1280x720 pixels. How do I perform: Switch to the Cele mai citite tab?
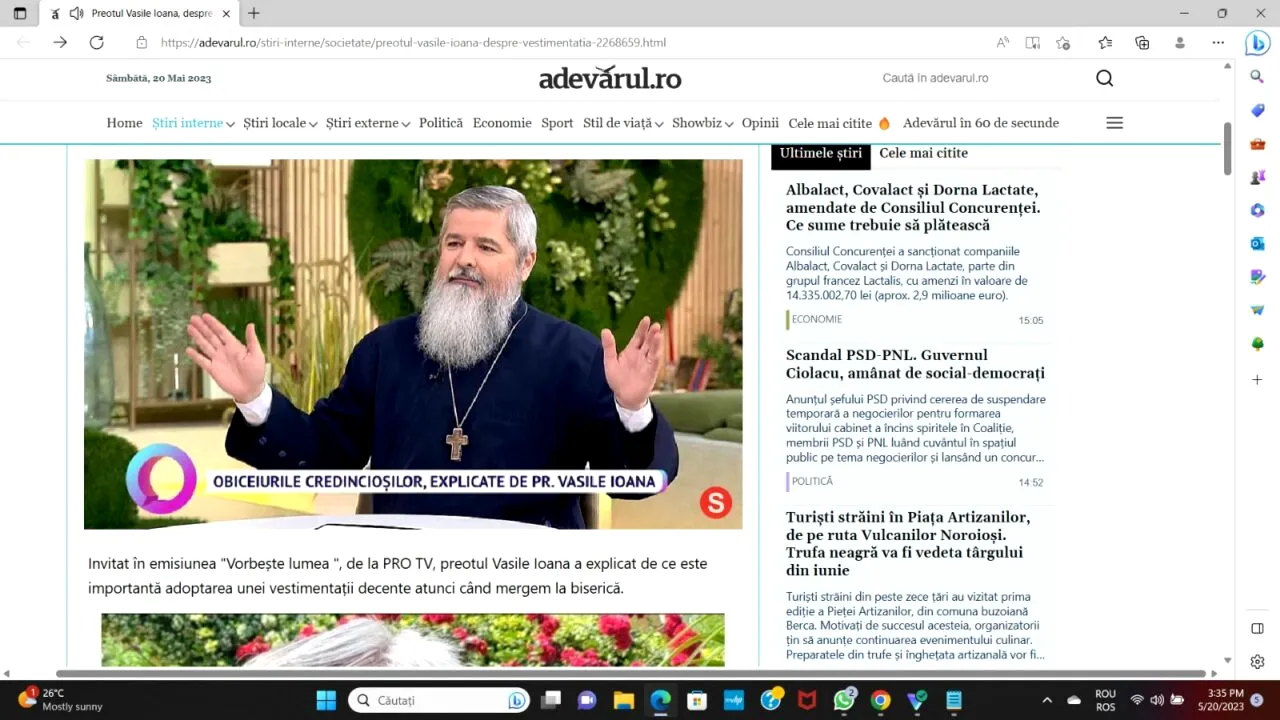(923, 153)
